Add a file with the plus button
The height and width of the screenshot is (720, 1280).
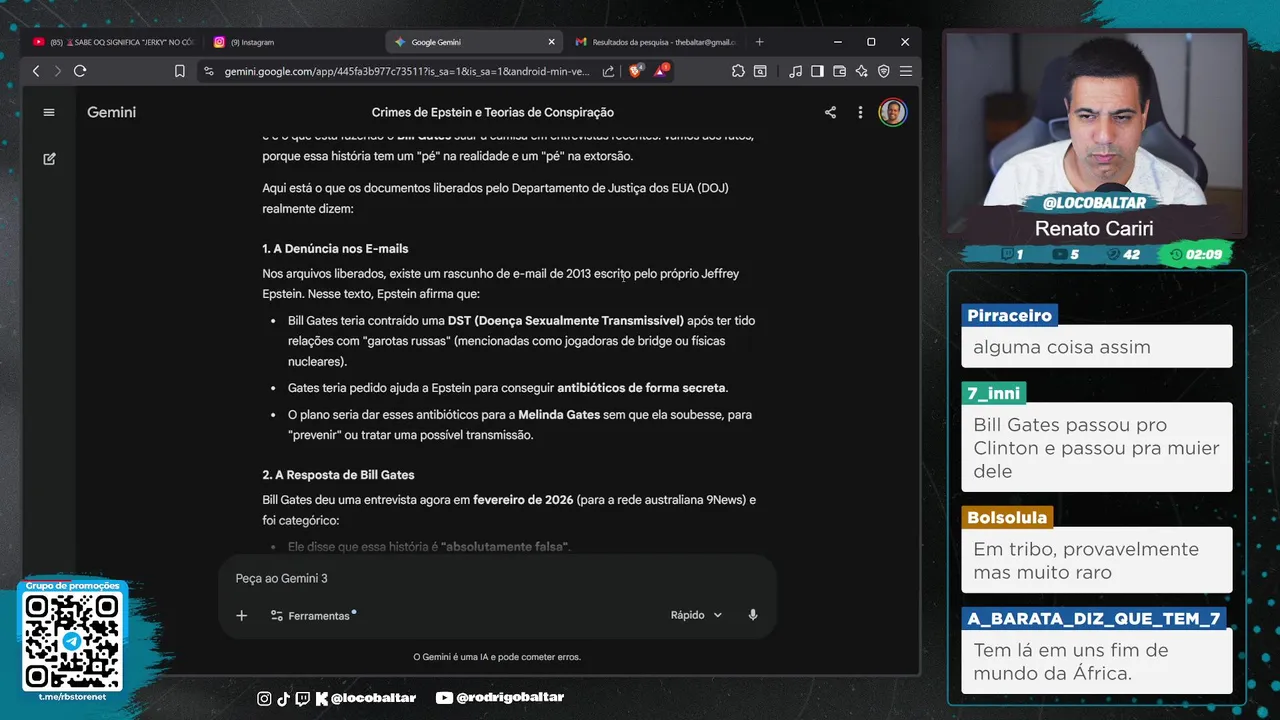[241, 615]
